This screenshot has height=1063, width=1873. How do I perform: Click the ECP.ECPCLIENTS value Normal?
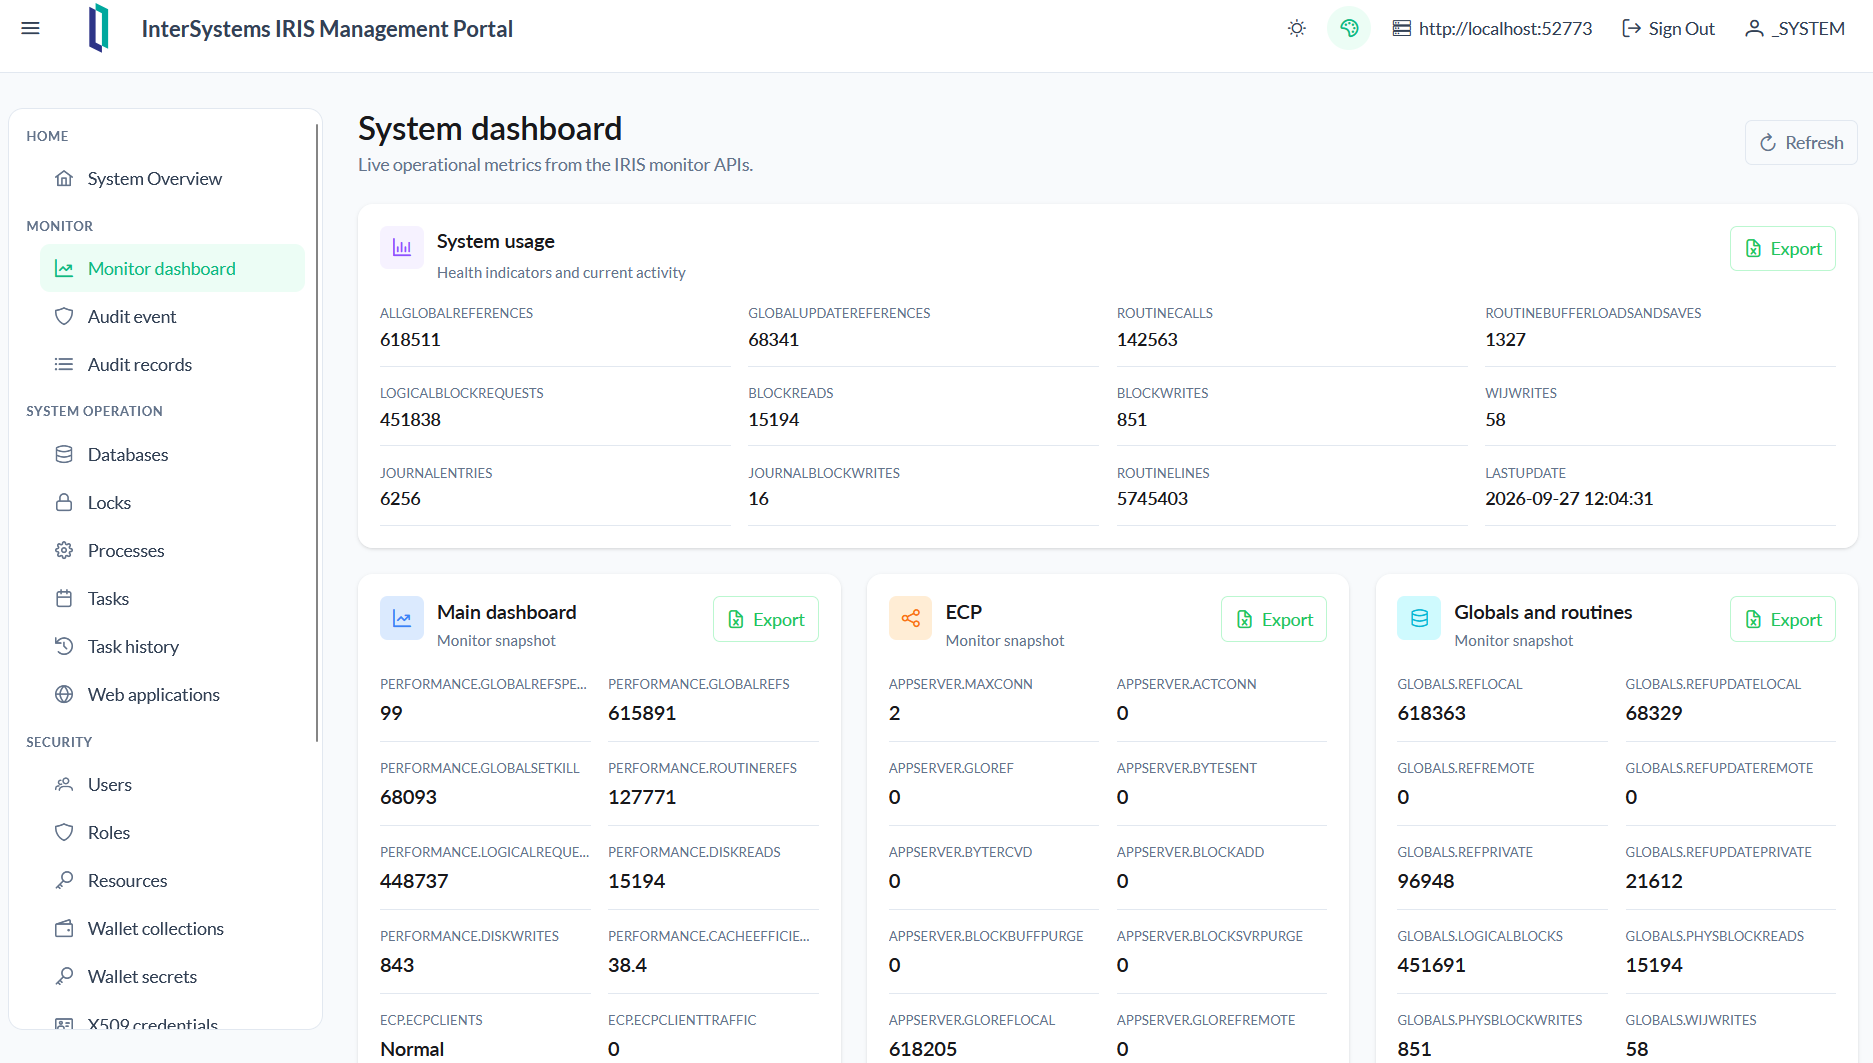point(412,1049)
